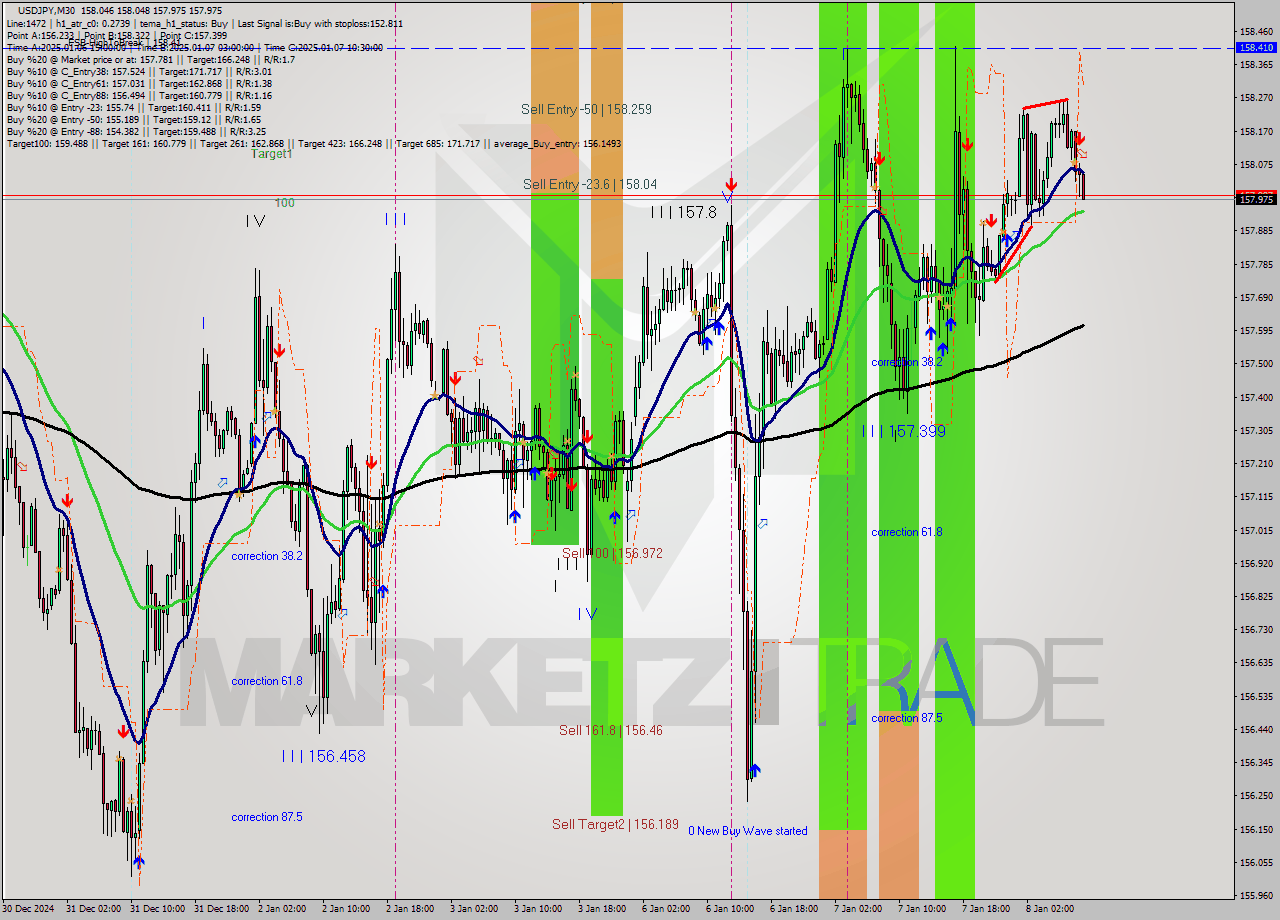Click the highlighted 158.410 price tag on axis
Viewport: 1280px width, 920px height.
1256,47
